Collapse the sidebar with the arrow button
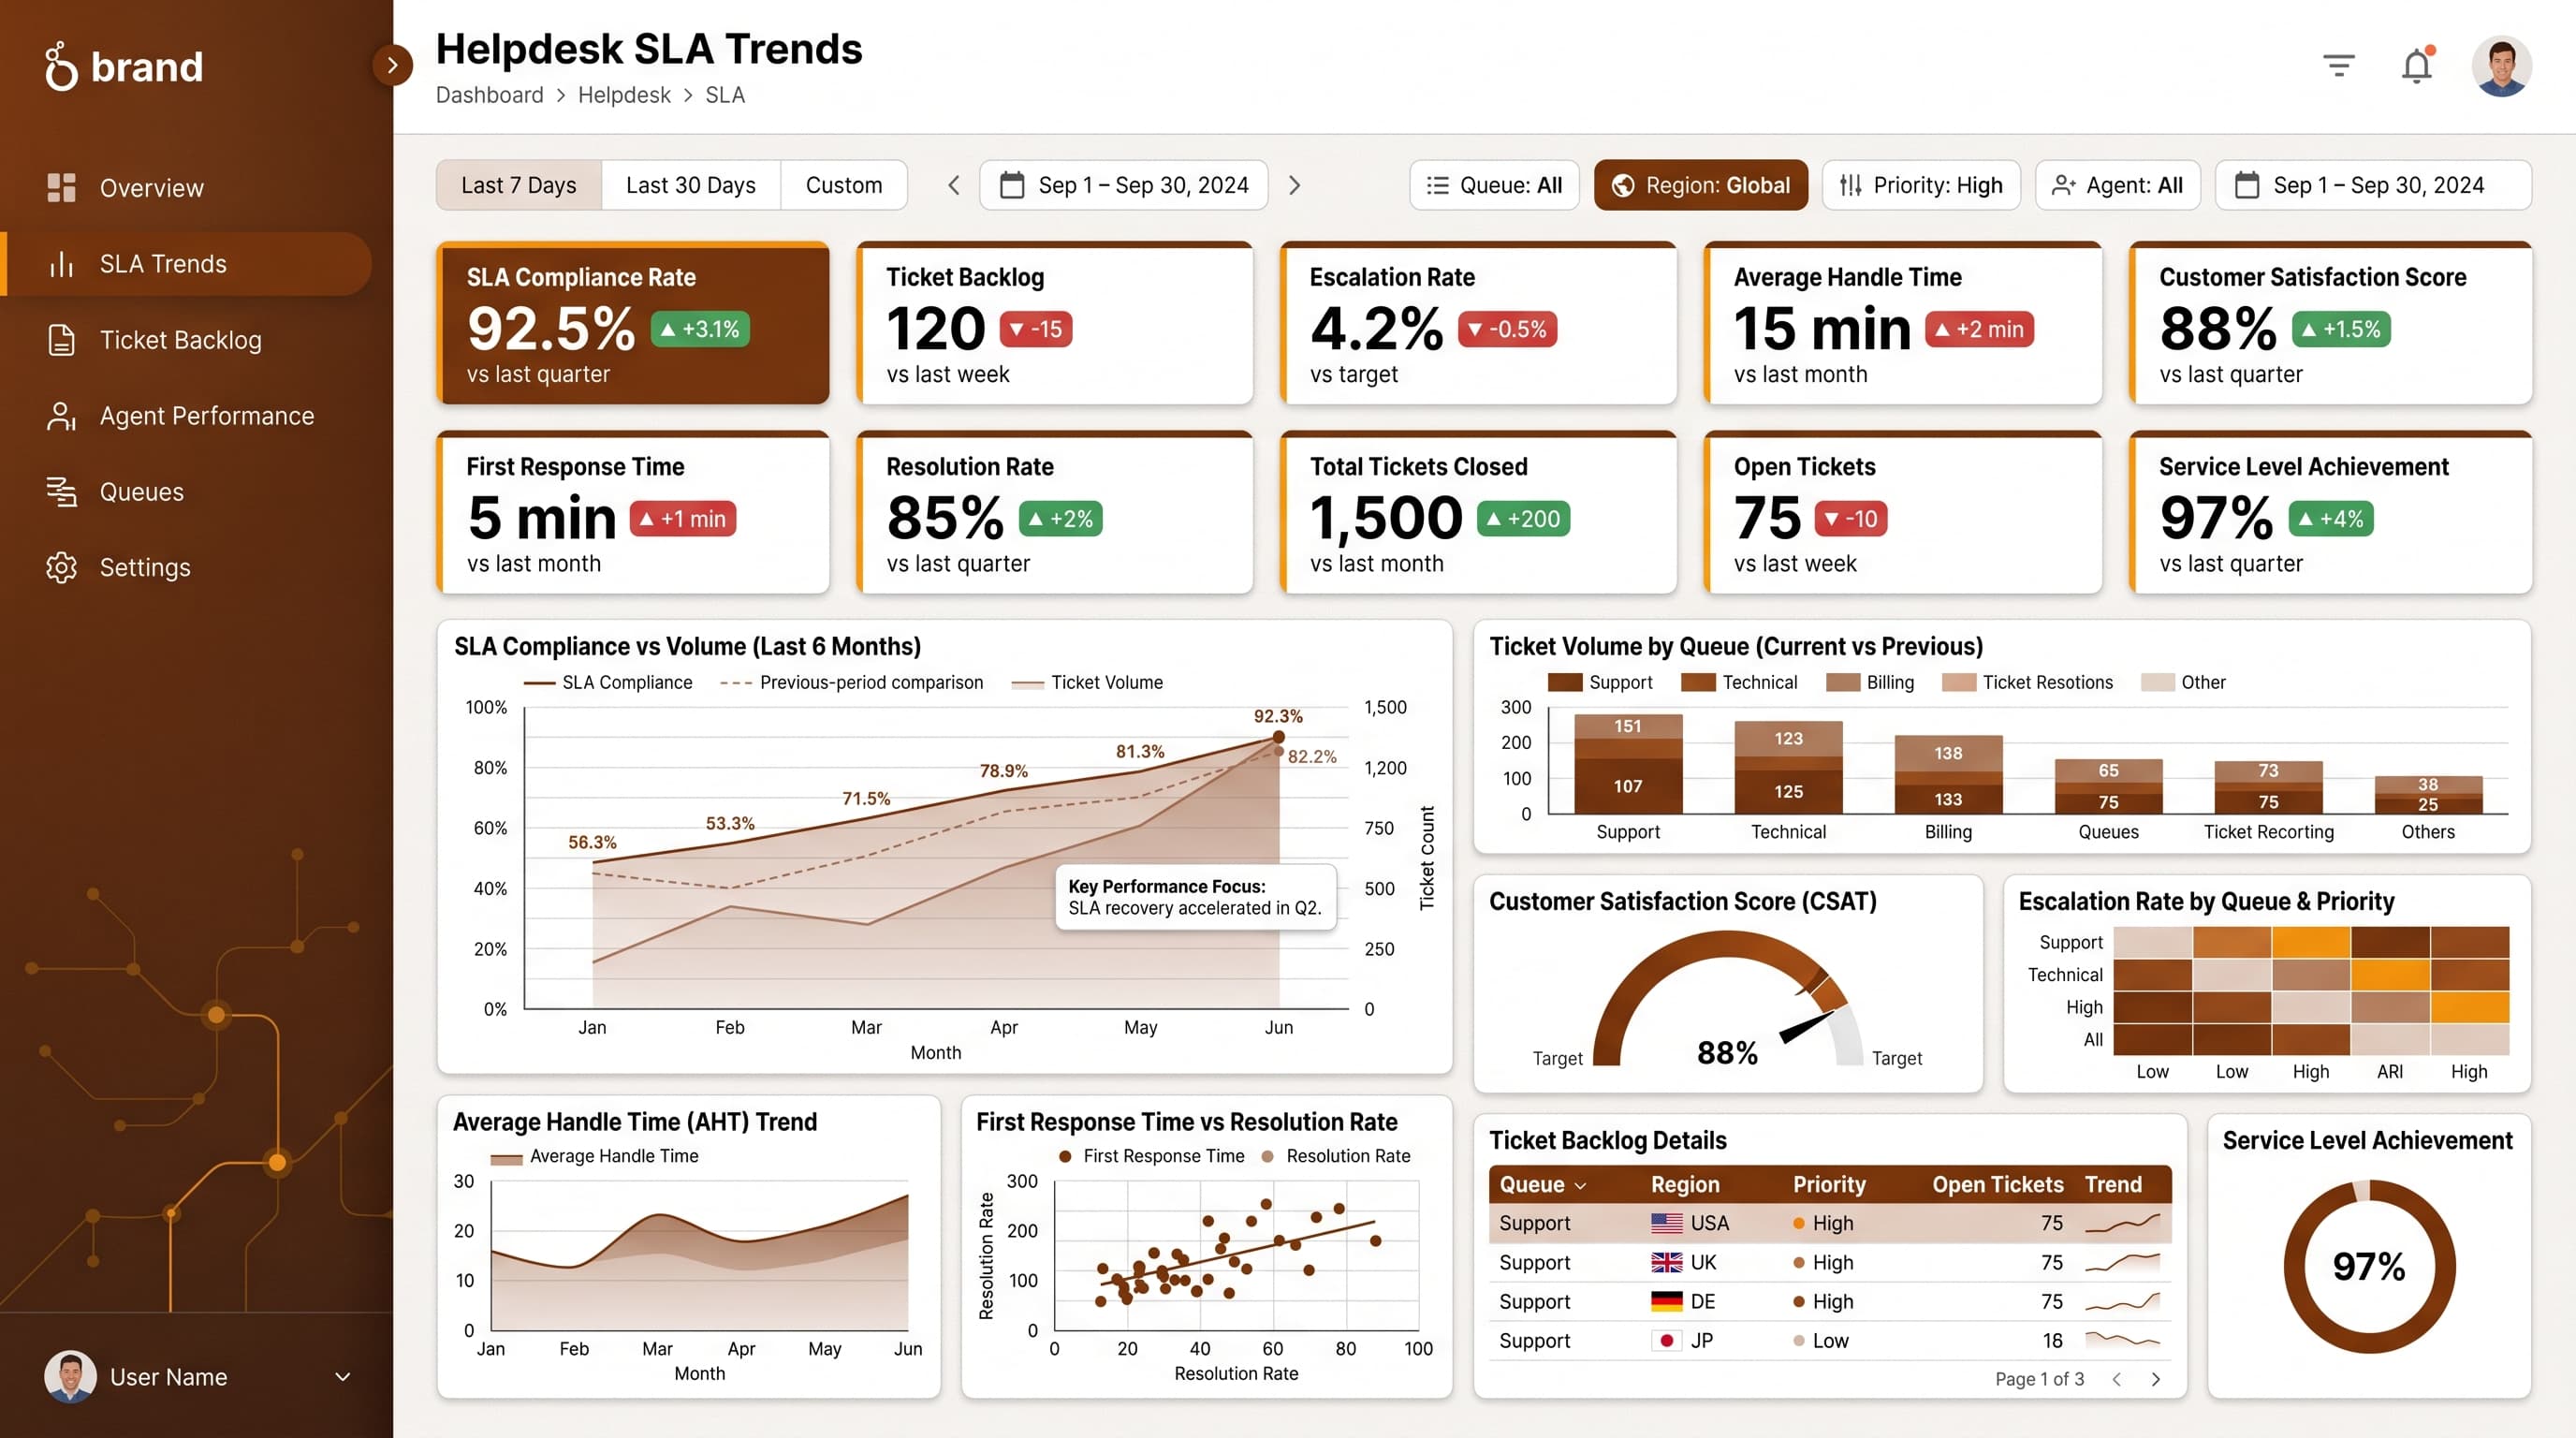This screenshot has height=1438, width=2576. tap(392, 65)
